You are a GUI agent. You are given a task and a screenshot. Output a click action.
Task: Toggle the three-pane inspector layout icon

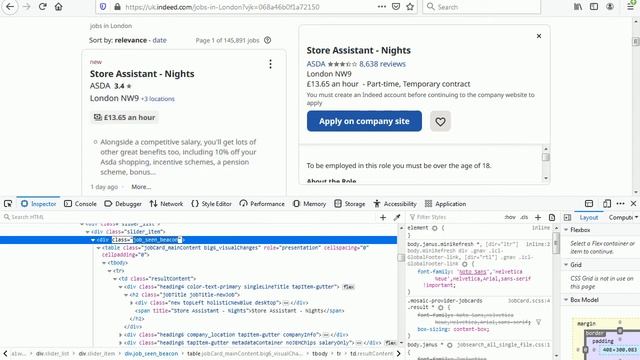pyautogui.click(x=567, y=217)
